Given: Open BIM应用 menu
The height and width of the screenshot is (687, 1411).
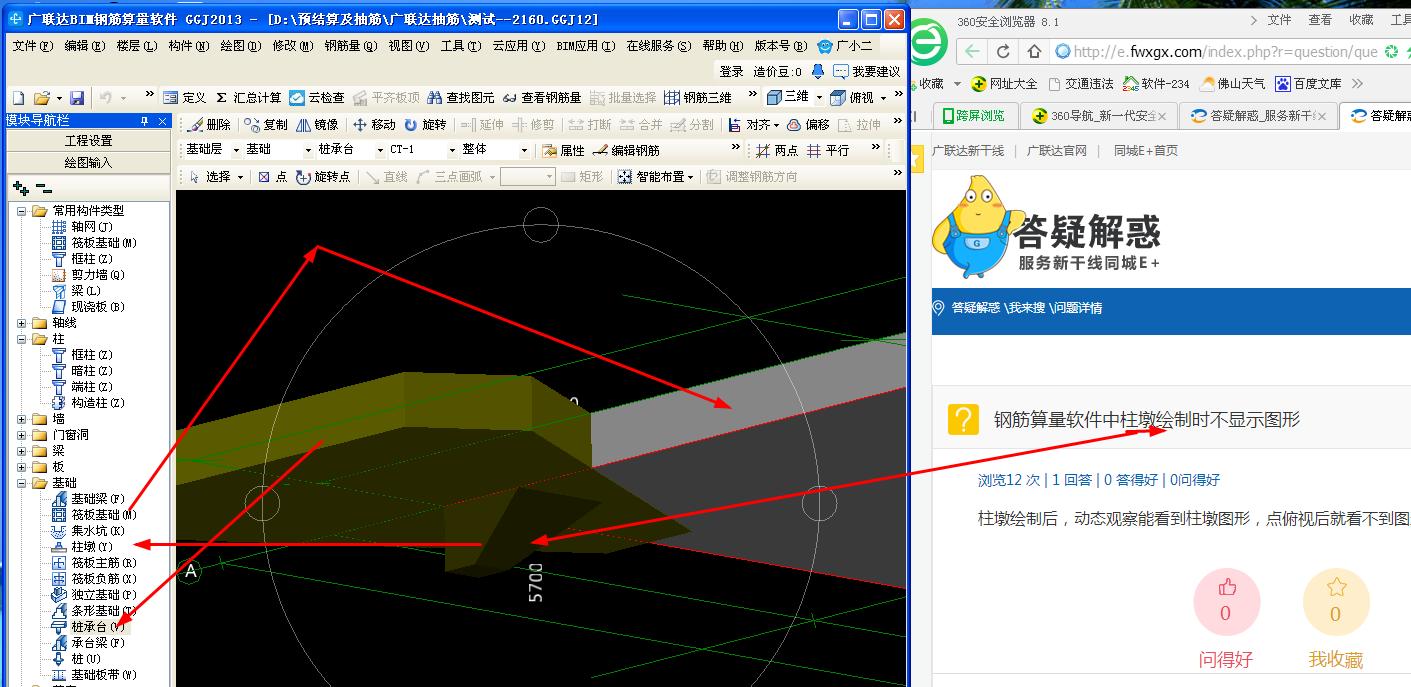Looking at the screenshot, I should [586, 46].
